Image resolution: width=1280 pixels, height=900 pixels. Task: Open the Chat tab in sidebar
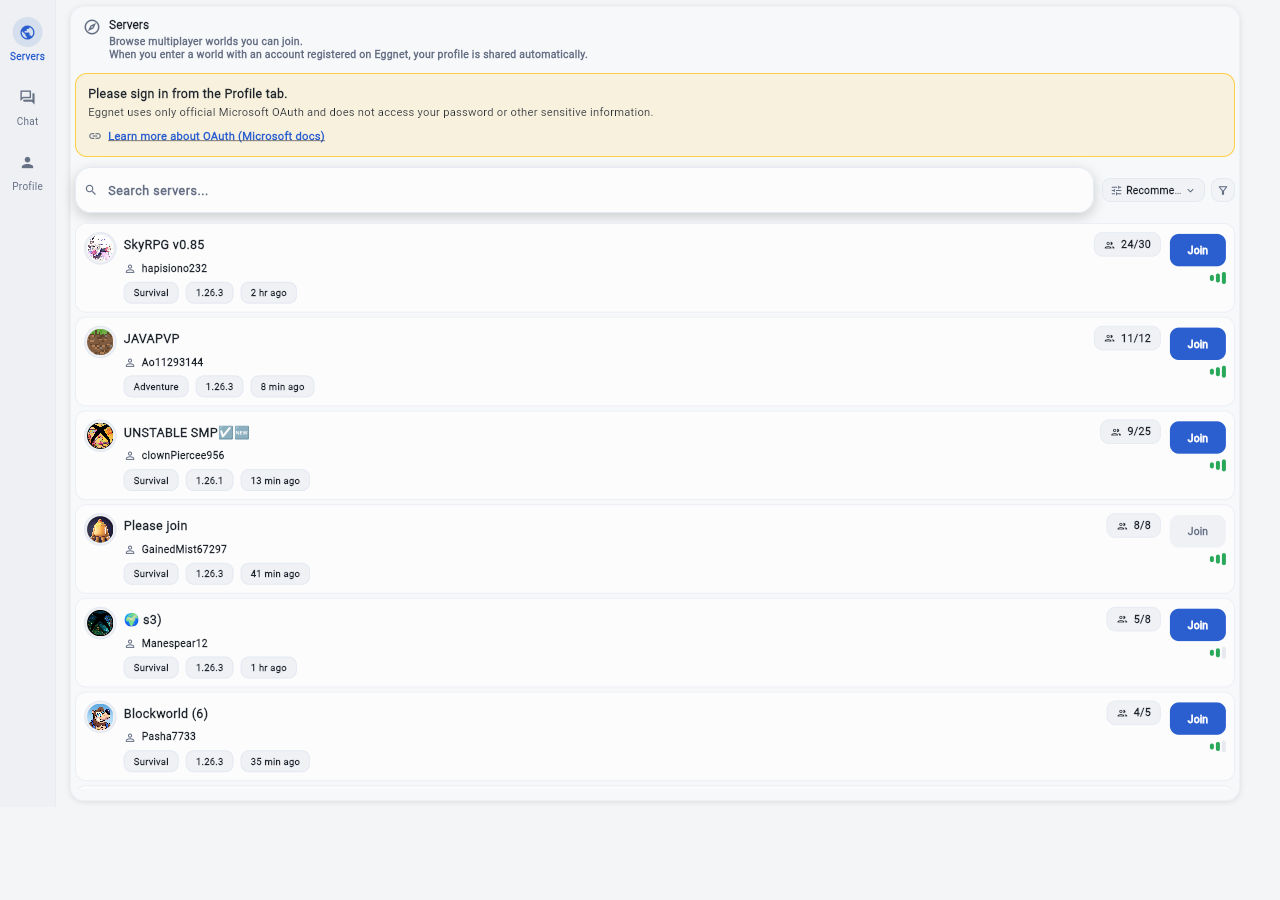pos(27,107)
